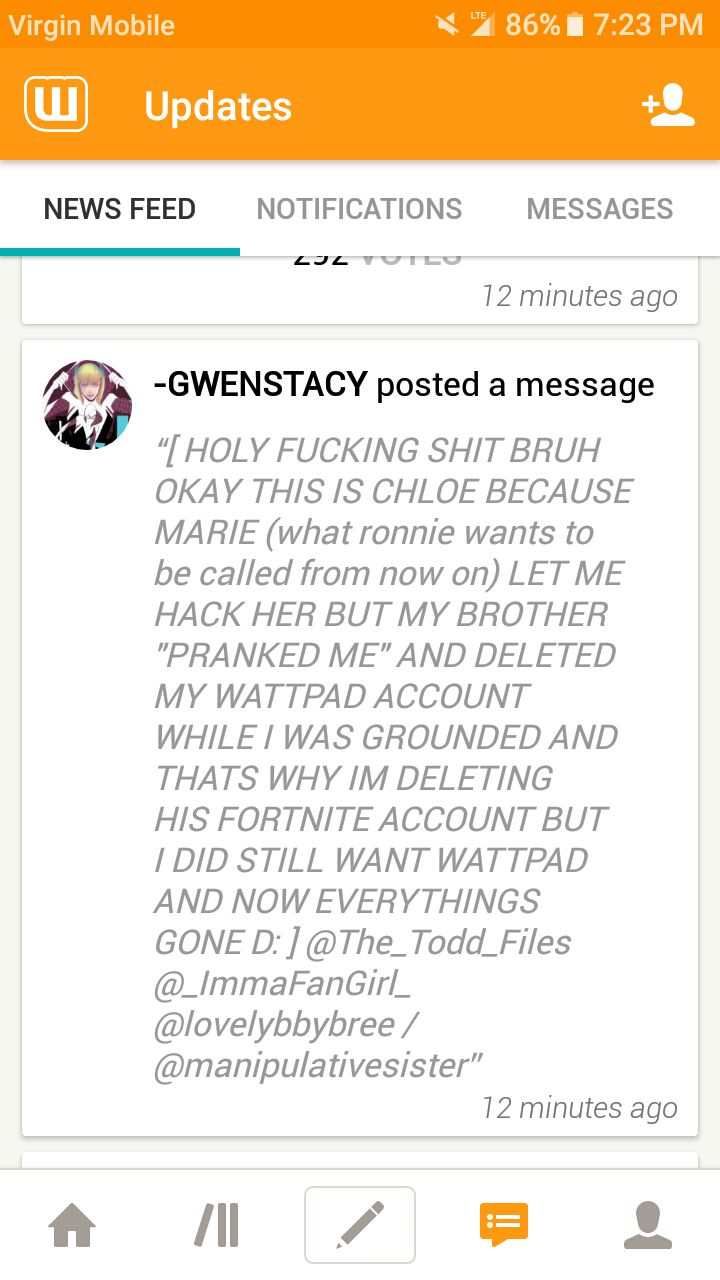Image resolution: width=720 pixels, height=1280 pixels.
Task: Tap the pencil Create icon
Action: [360, 1225]
